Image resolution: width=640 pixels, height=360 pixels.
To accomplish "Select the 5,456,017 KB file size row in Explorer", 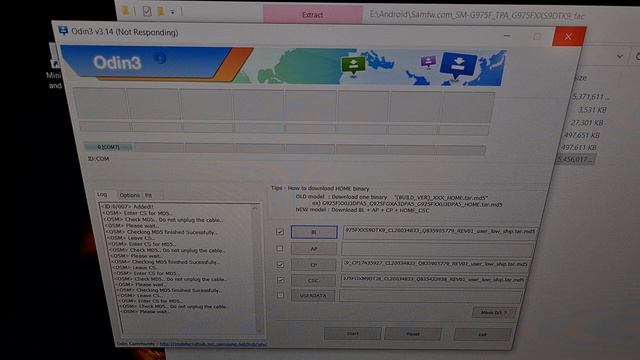I will [575, 159].
